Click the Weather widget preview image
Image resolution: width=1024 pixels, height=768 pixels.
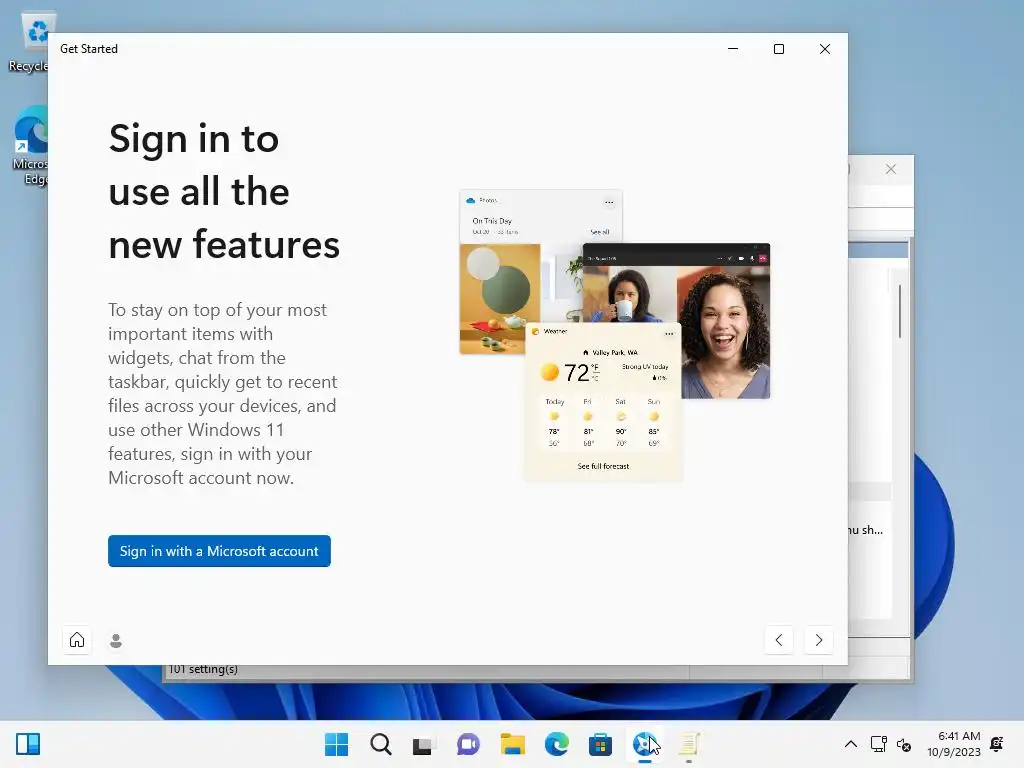(x=603, y=402)
